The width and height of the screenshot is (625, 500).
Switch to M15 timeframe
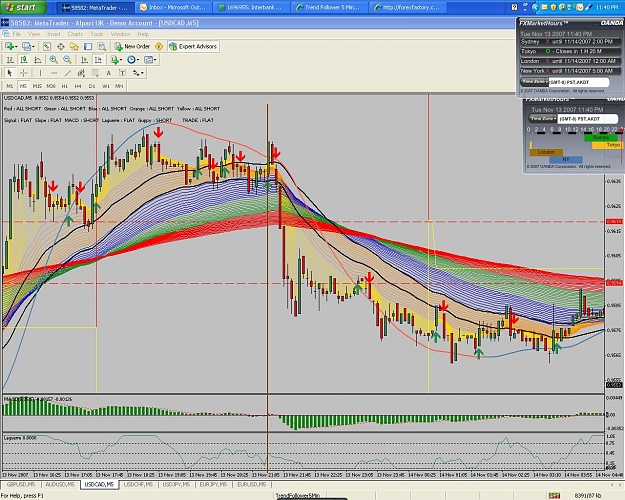(x=37, y=86)
